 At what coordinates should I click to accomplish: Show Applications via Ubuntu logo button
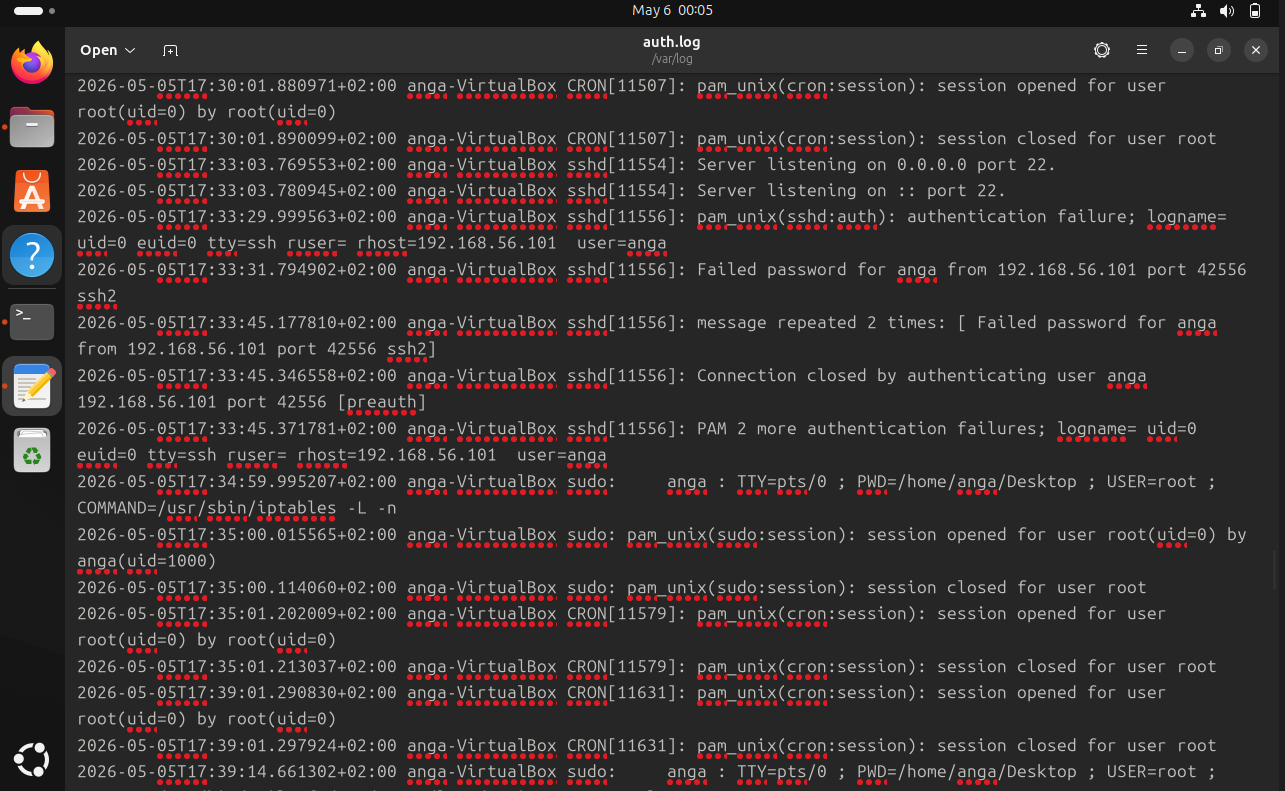point(32,759)
